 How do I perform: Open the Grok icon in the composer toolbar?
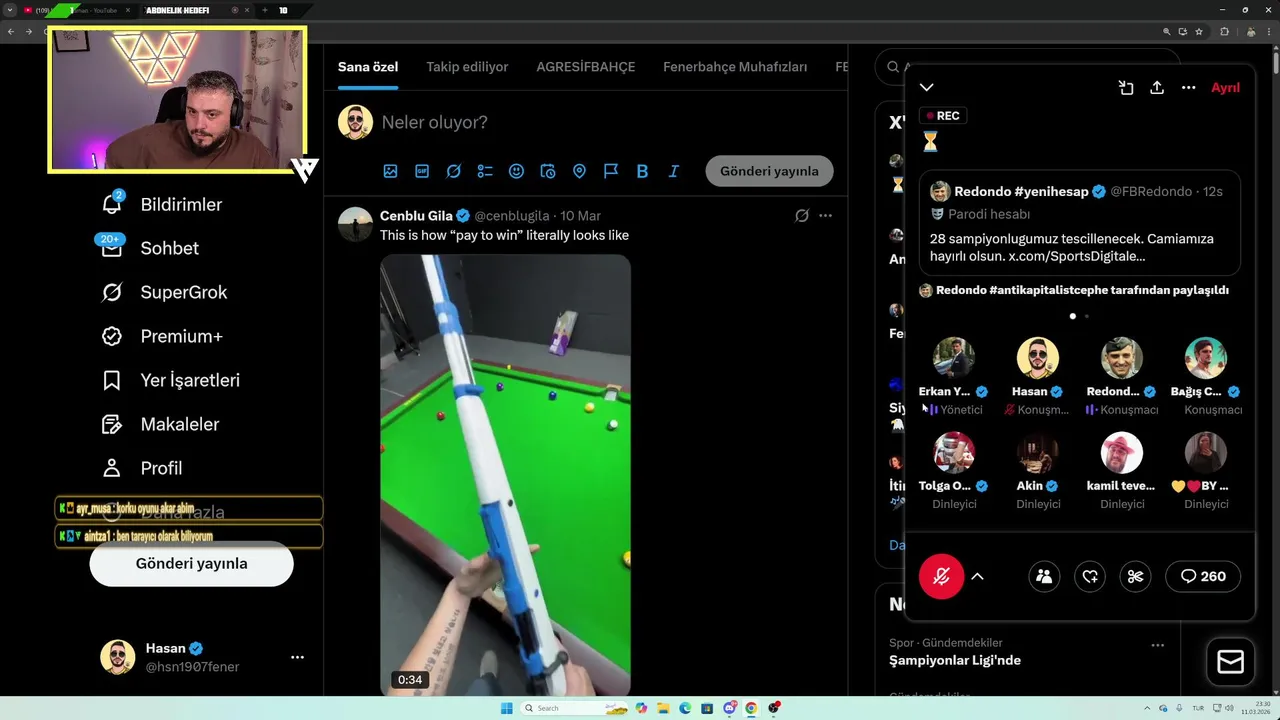(453, 171)
